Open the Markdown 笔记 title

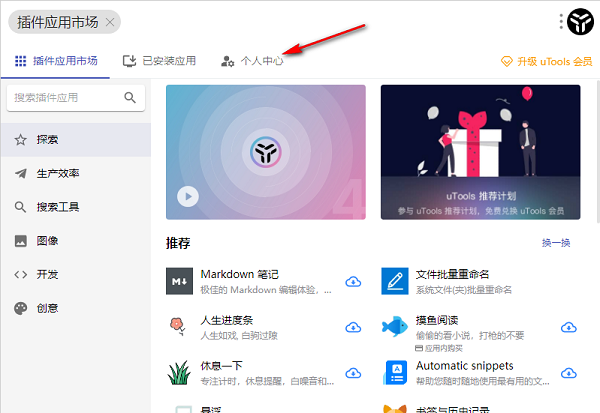click(240, 274)
